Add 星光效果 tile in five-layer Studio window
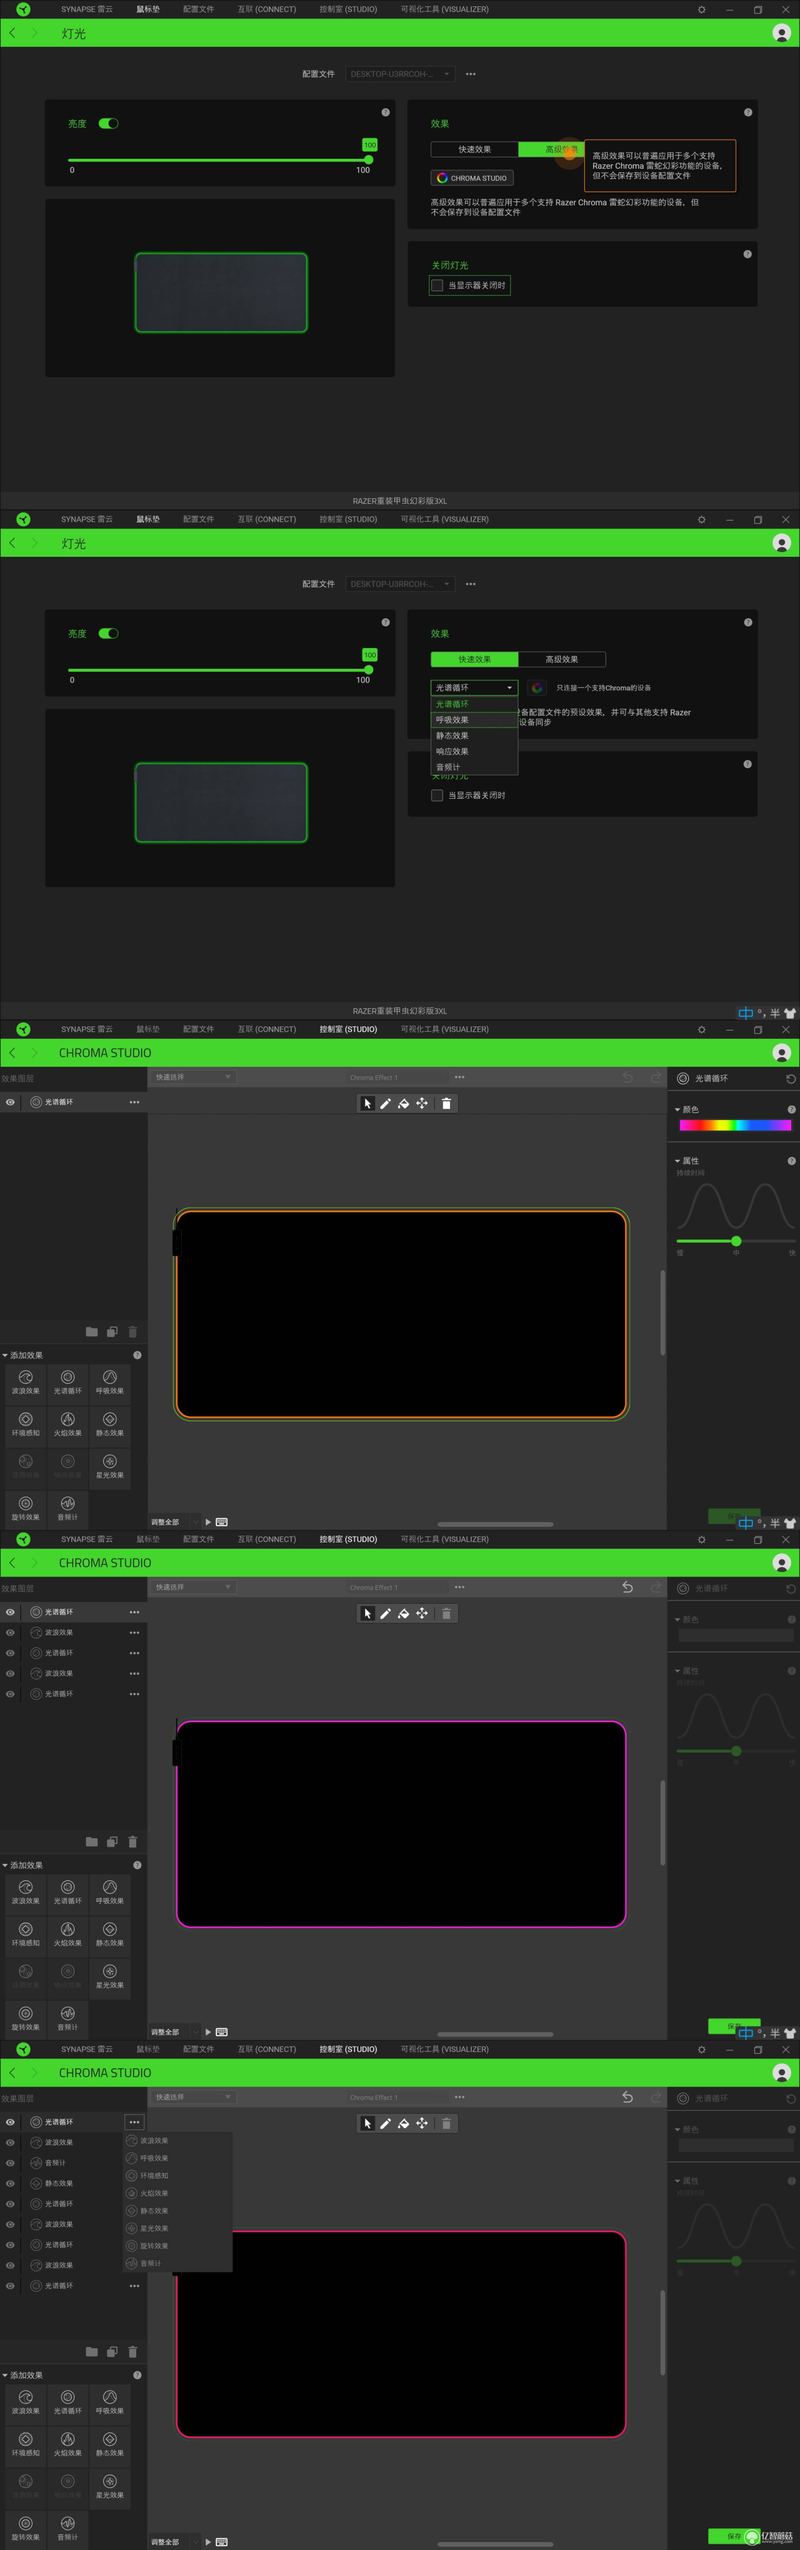800x2550 pixels. 110,1976
